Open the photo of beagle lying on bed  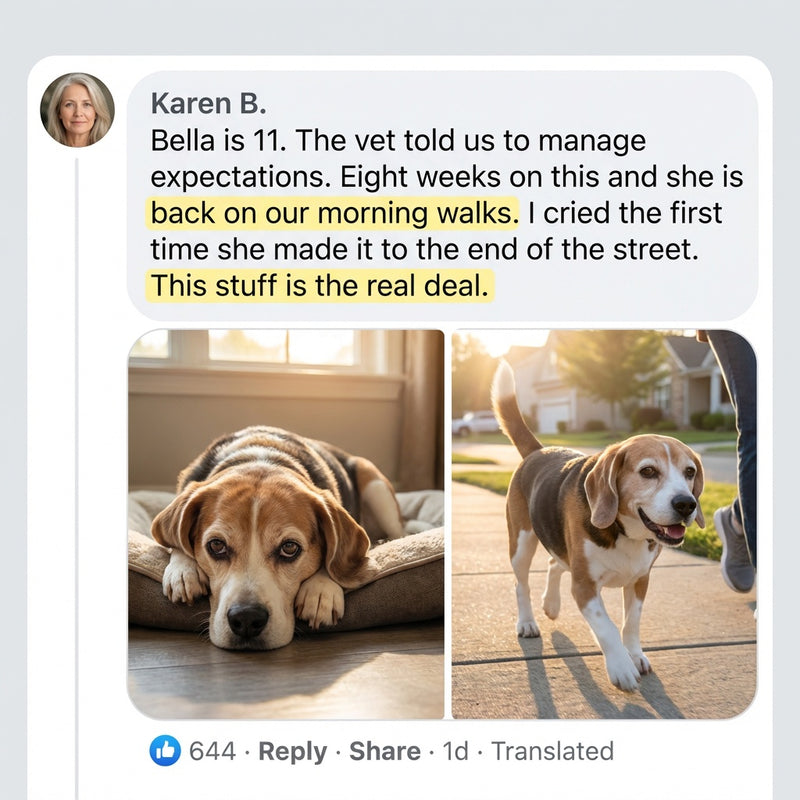(x=286, y=524)
